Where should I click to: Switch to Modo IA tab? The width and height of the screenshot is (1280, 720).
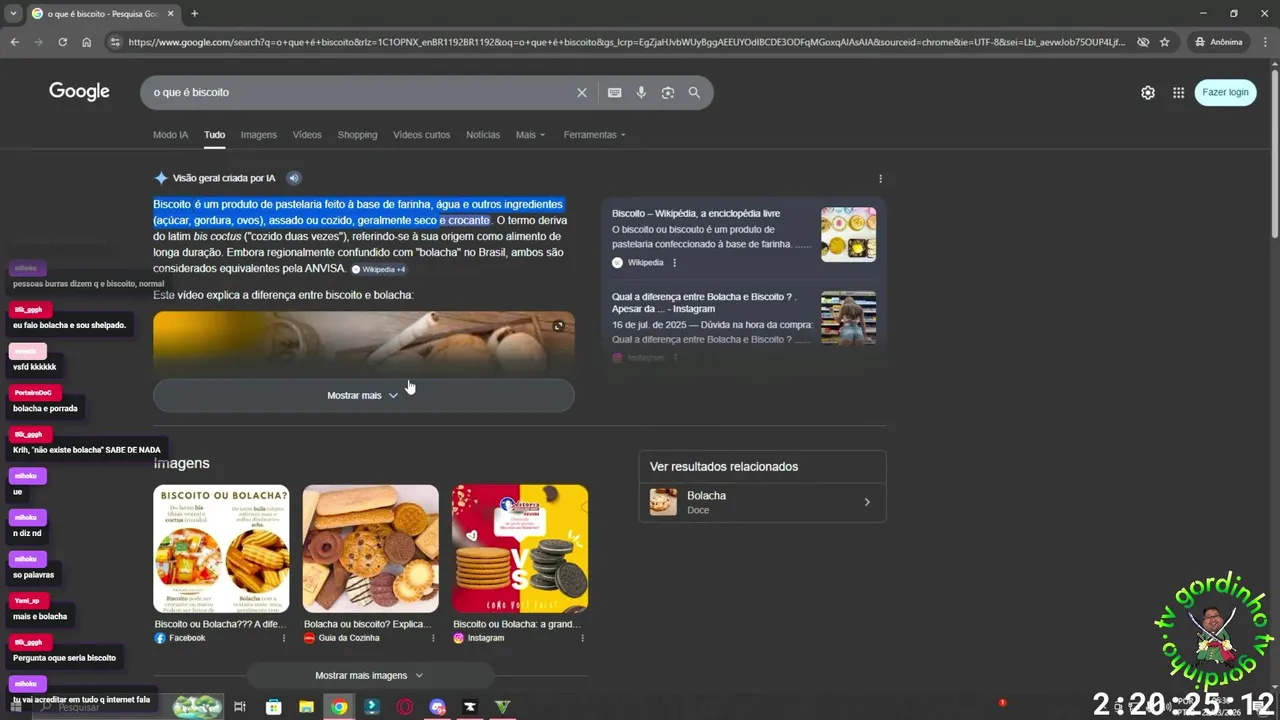[x=170, y=135]
